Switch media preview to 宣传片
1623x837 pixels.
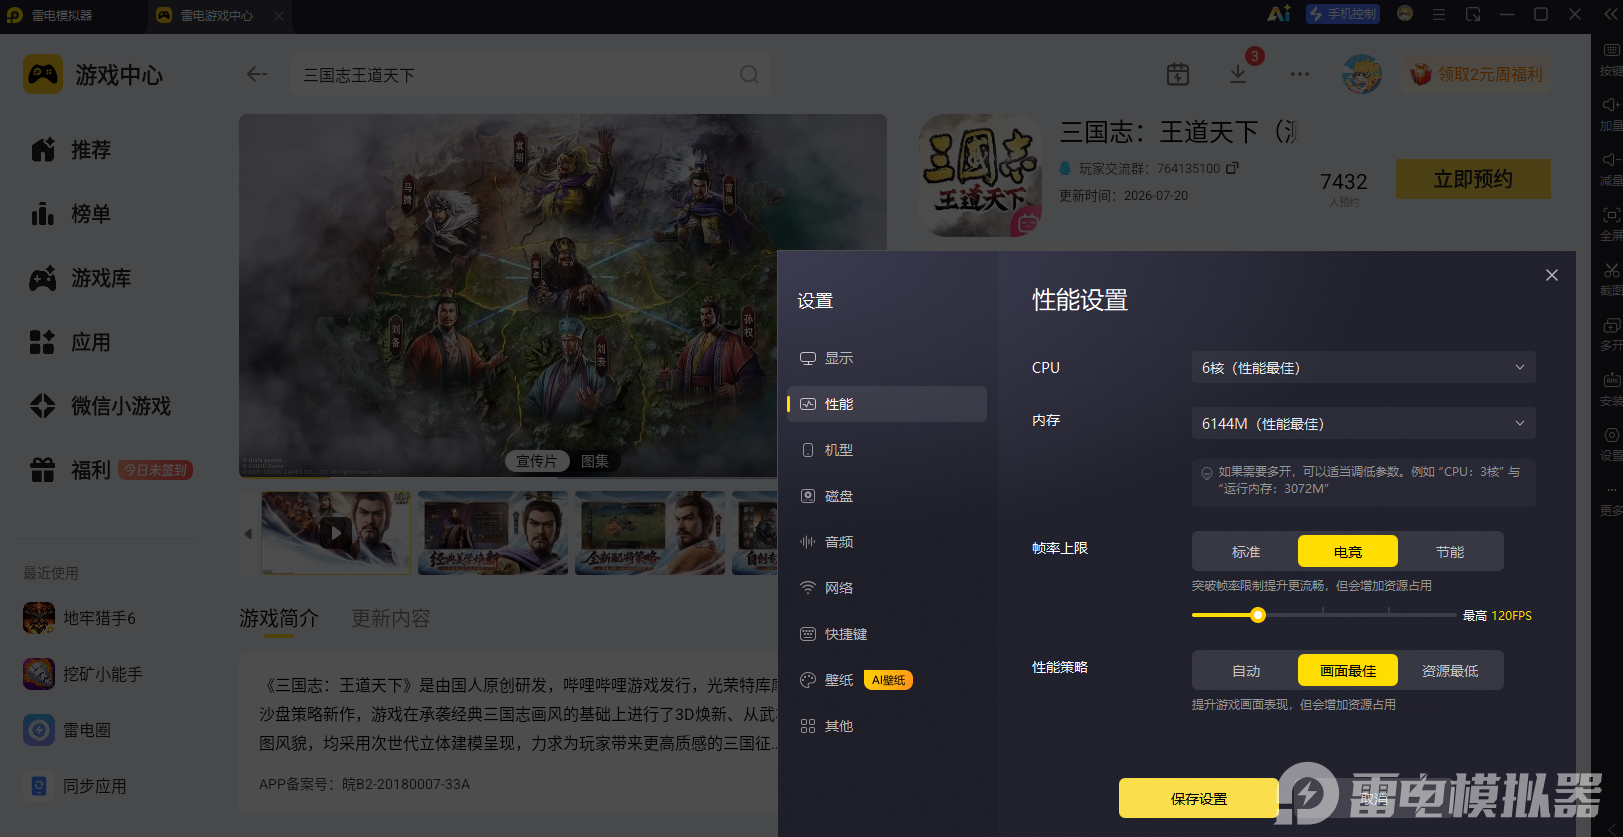(537, 461)
